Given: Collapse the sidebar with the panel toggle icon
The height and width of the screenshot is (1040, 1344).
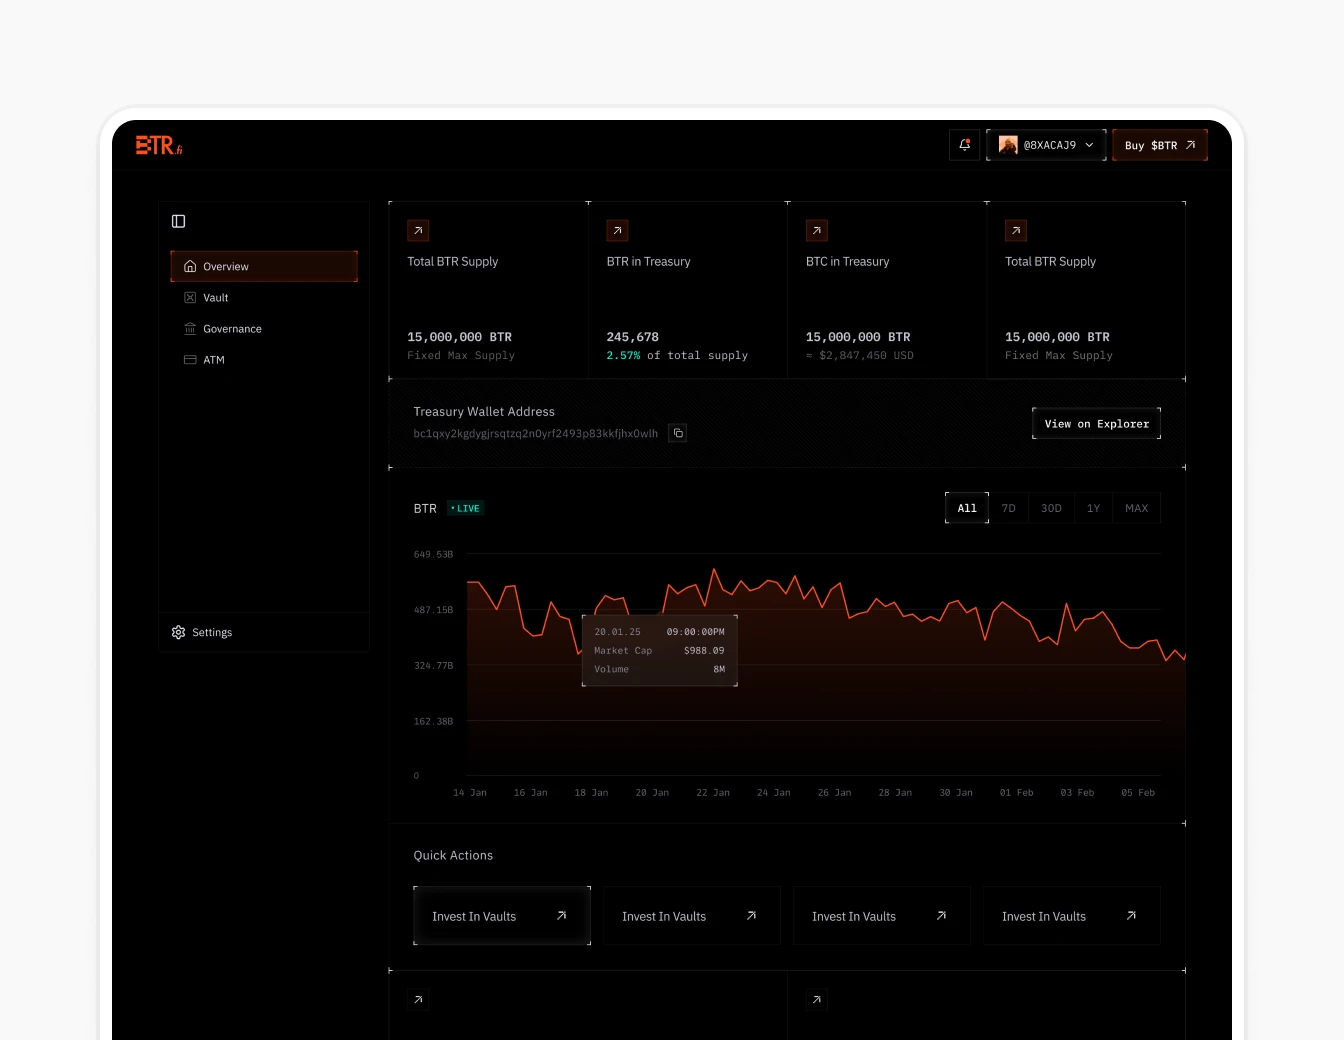Looking at the screenshot, I should pos(178,220).
